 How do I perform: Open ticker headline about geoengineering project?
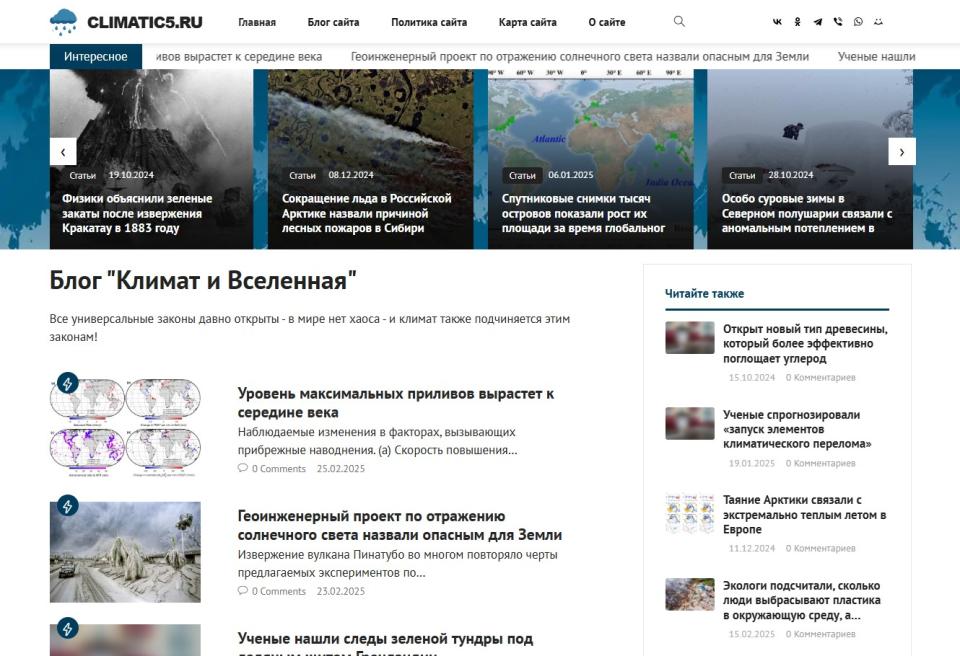[580, 56]
